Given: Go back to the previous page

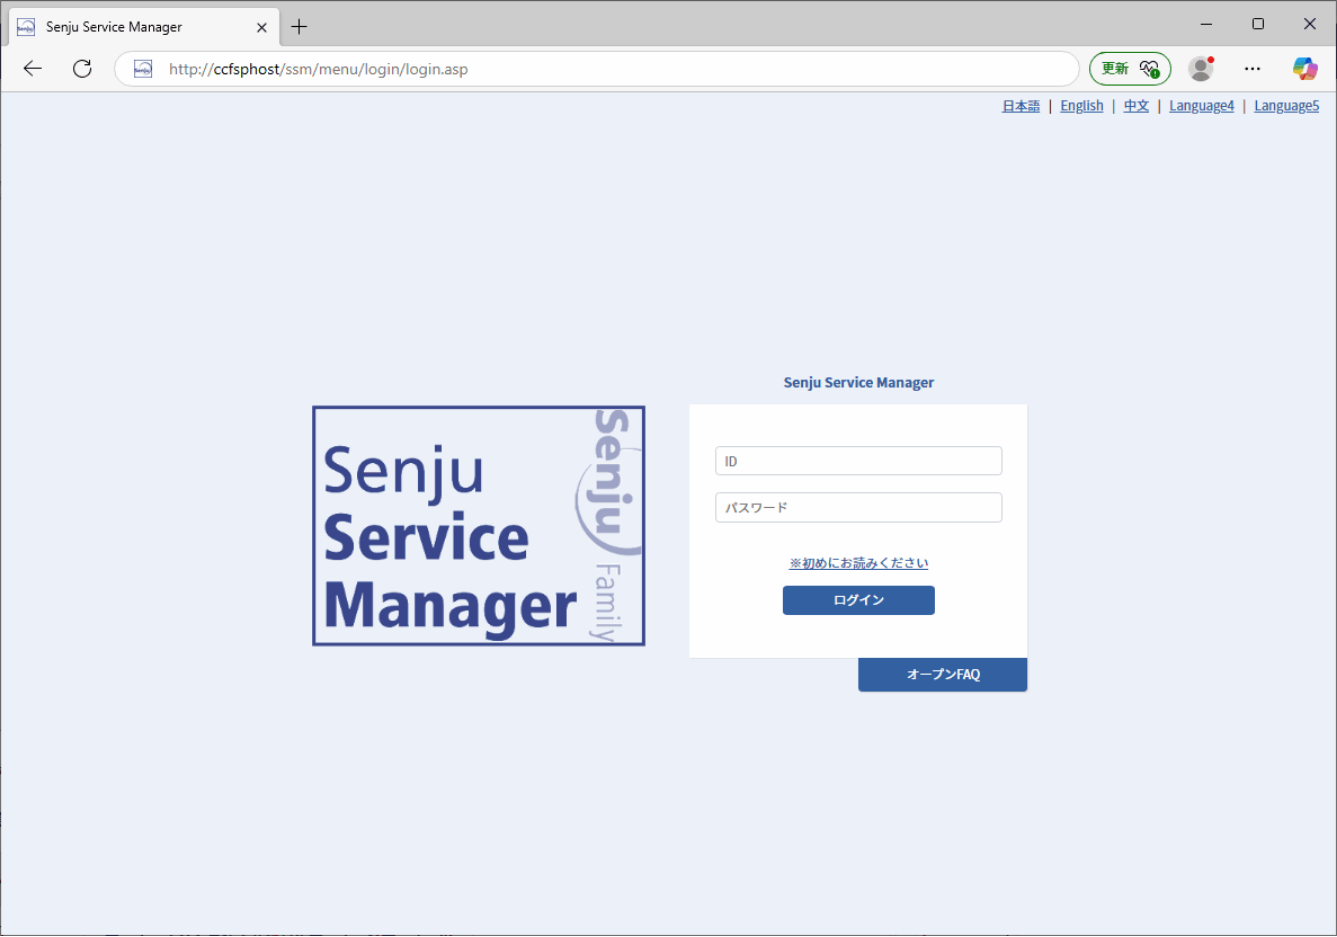Looking at the screenshot, I should point(33,69).
